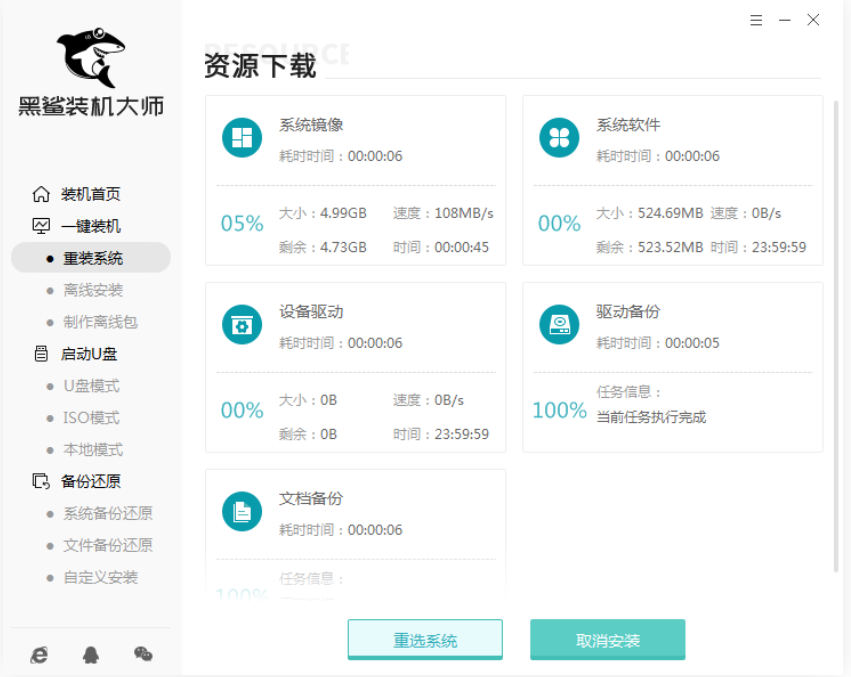The width and height of the screenshot is (851, 677).
Task: Click the shark logo of 黑鲨装机大师
Action: pyautogui.click(x=90, y=56)
